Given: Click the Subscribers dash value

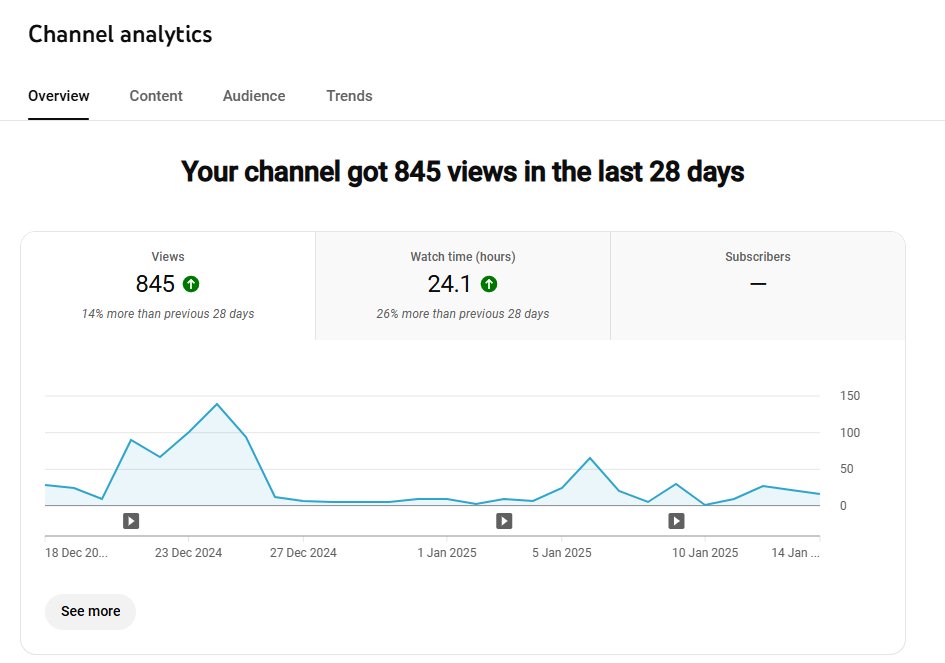Looking at the screenshot, I should (x=758, y=284).
